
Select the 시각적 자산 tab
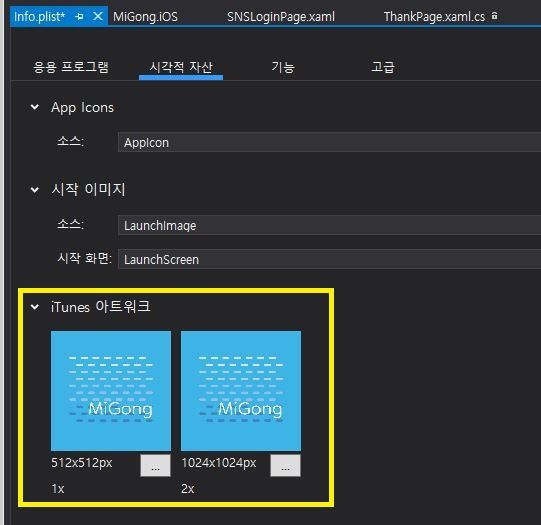tap(181, 67)
